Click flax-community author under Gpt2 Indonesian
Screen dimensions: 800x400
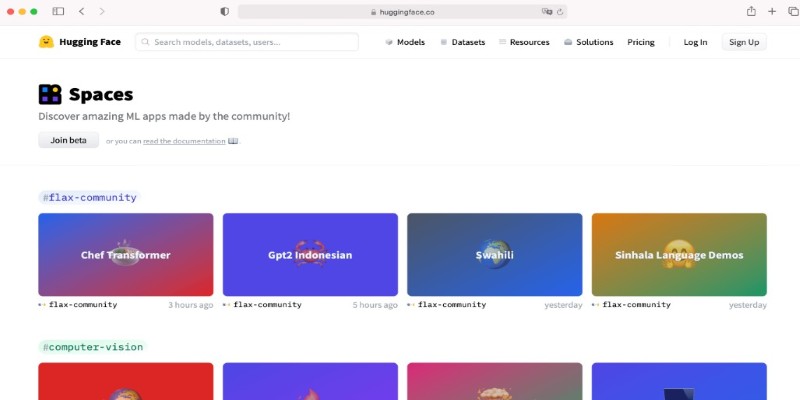point(268,305)
